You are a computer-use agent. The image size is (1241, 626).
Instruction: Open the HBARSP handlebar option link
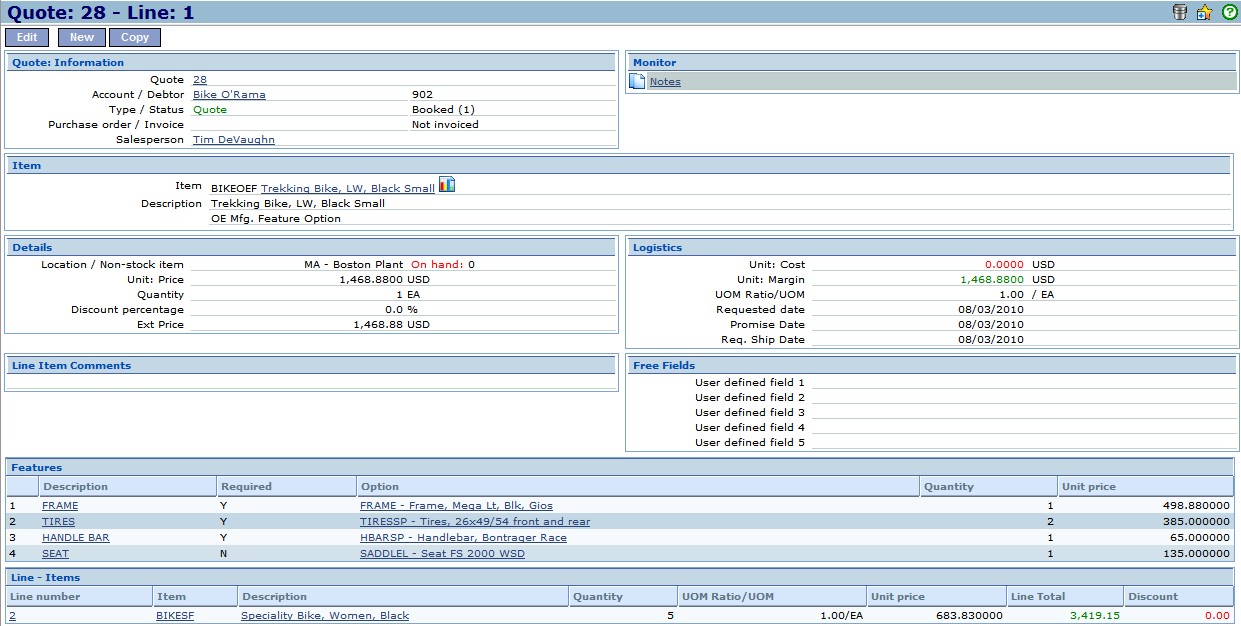point(463,538)
